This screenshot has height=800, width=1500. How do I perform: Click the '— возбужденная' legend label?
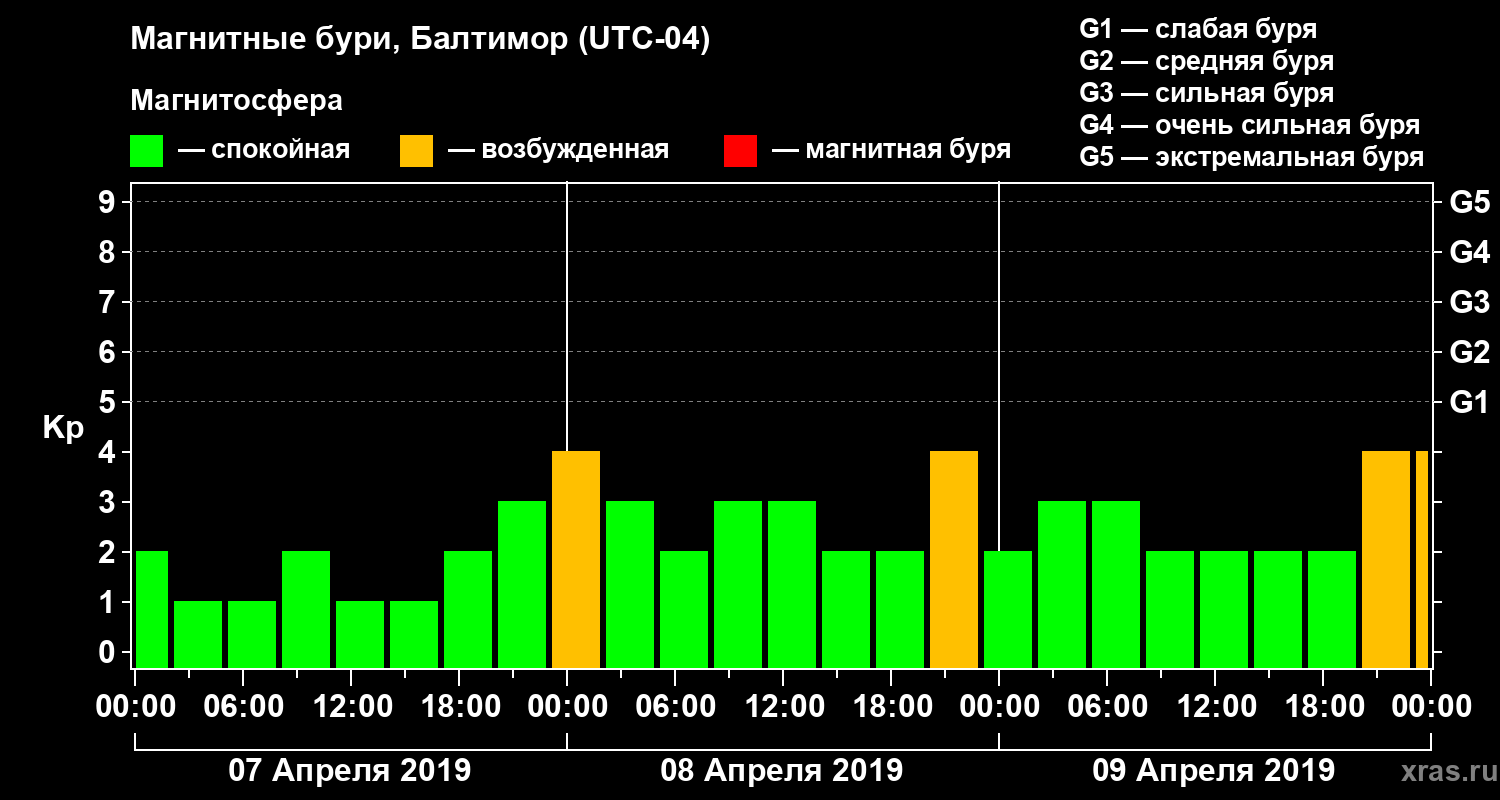click(558, 151)
